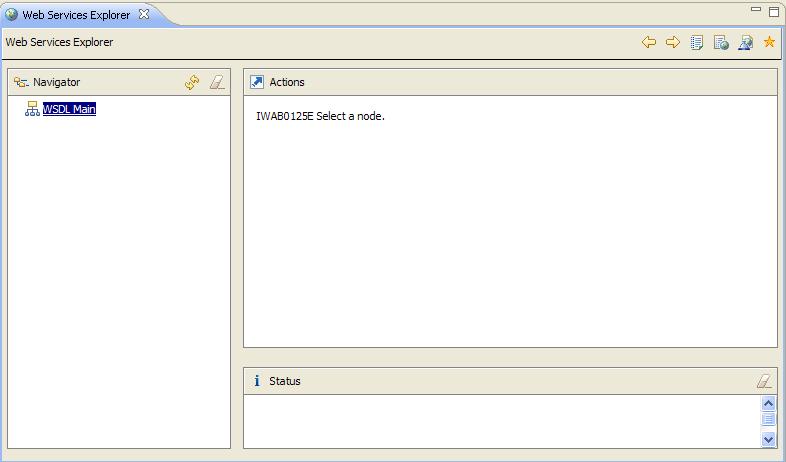Image resolution: width=786 pixels, height=462 pixels.
Task: Minimize the Web Services Explorer view
Action: 756,9
